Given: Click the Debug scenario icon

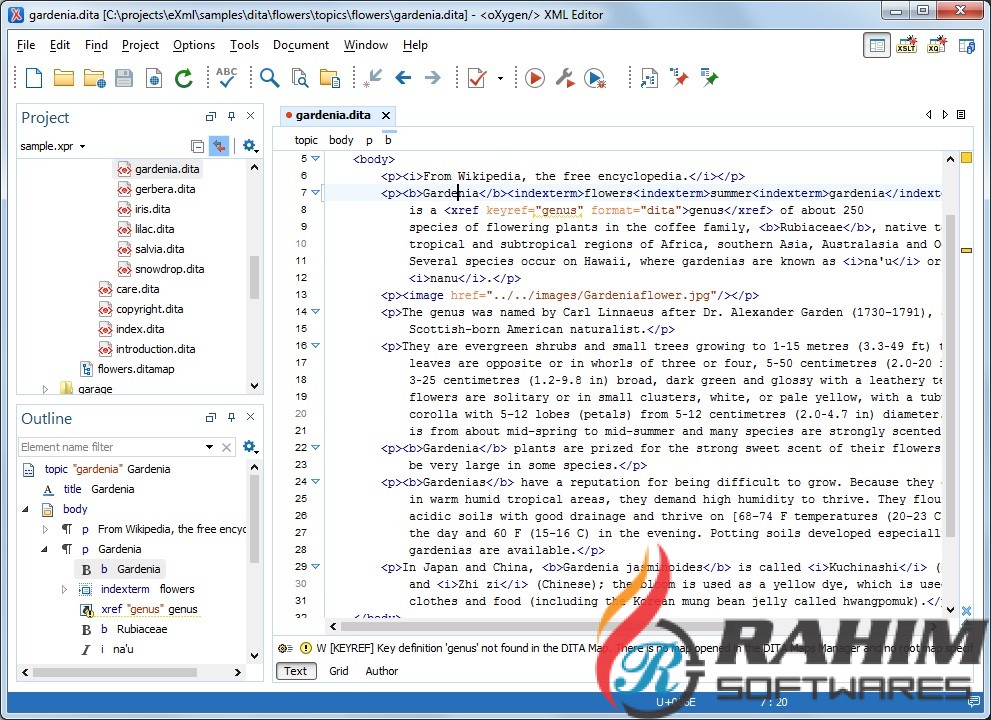Looking at the screenshot, I should [x=595, y=78].
